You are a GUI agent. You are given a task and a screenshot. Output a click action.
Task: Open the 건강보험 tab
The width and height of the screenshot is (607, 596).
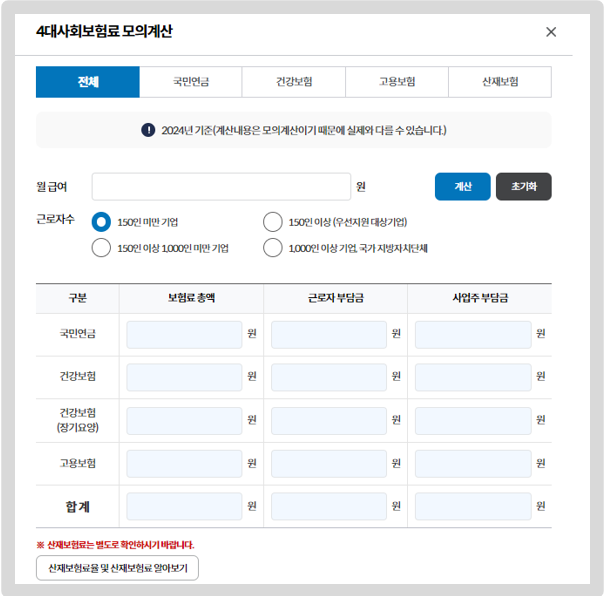(x=294, y=82)
